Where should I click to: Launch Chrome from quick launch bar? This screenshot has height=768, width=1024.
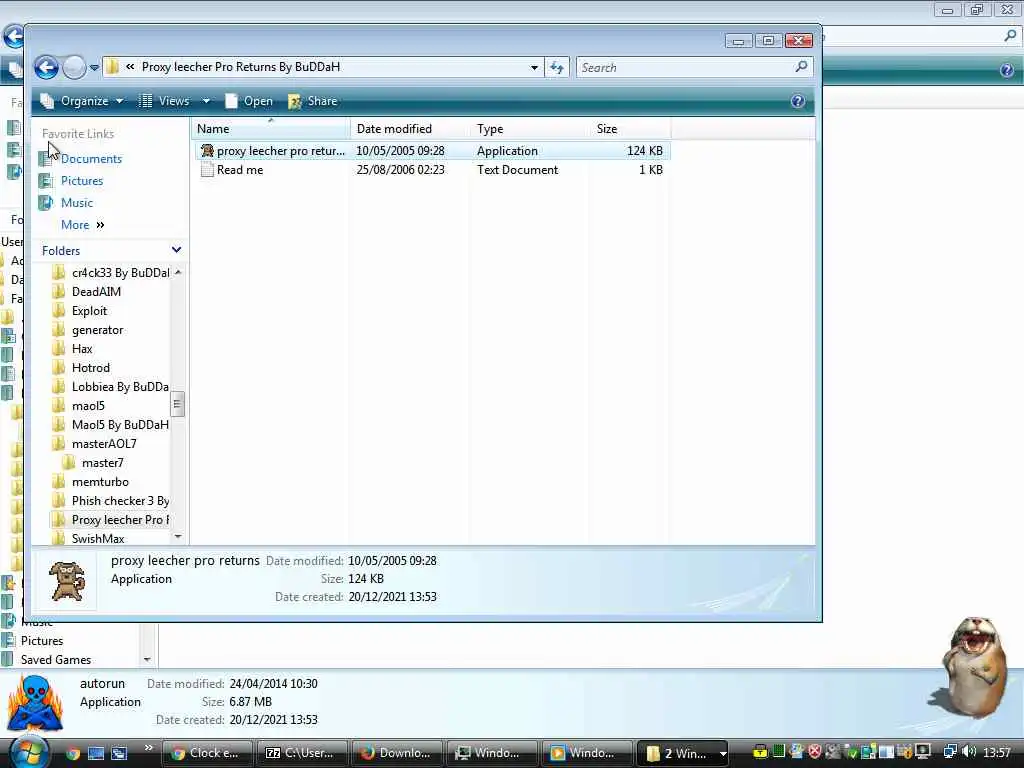(x=72, y=753)
